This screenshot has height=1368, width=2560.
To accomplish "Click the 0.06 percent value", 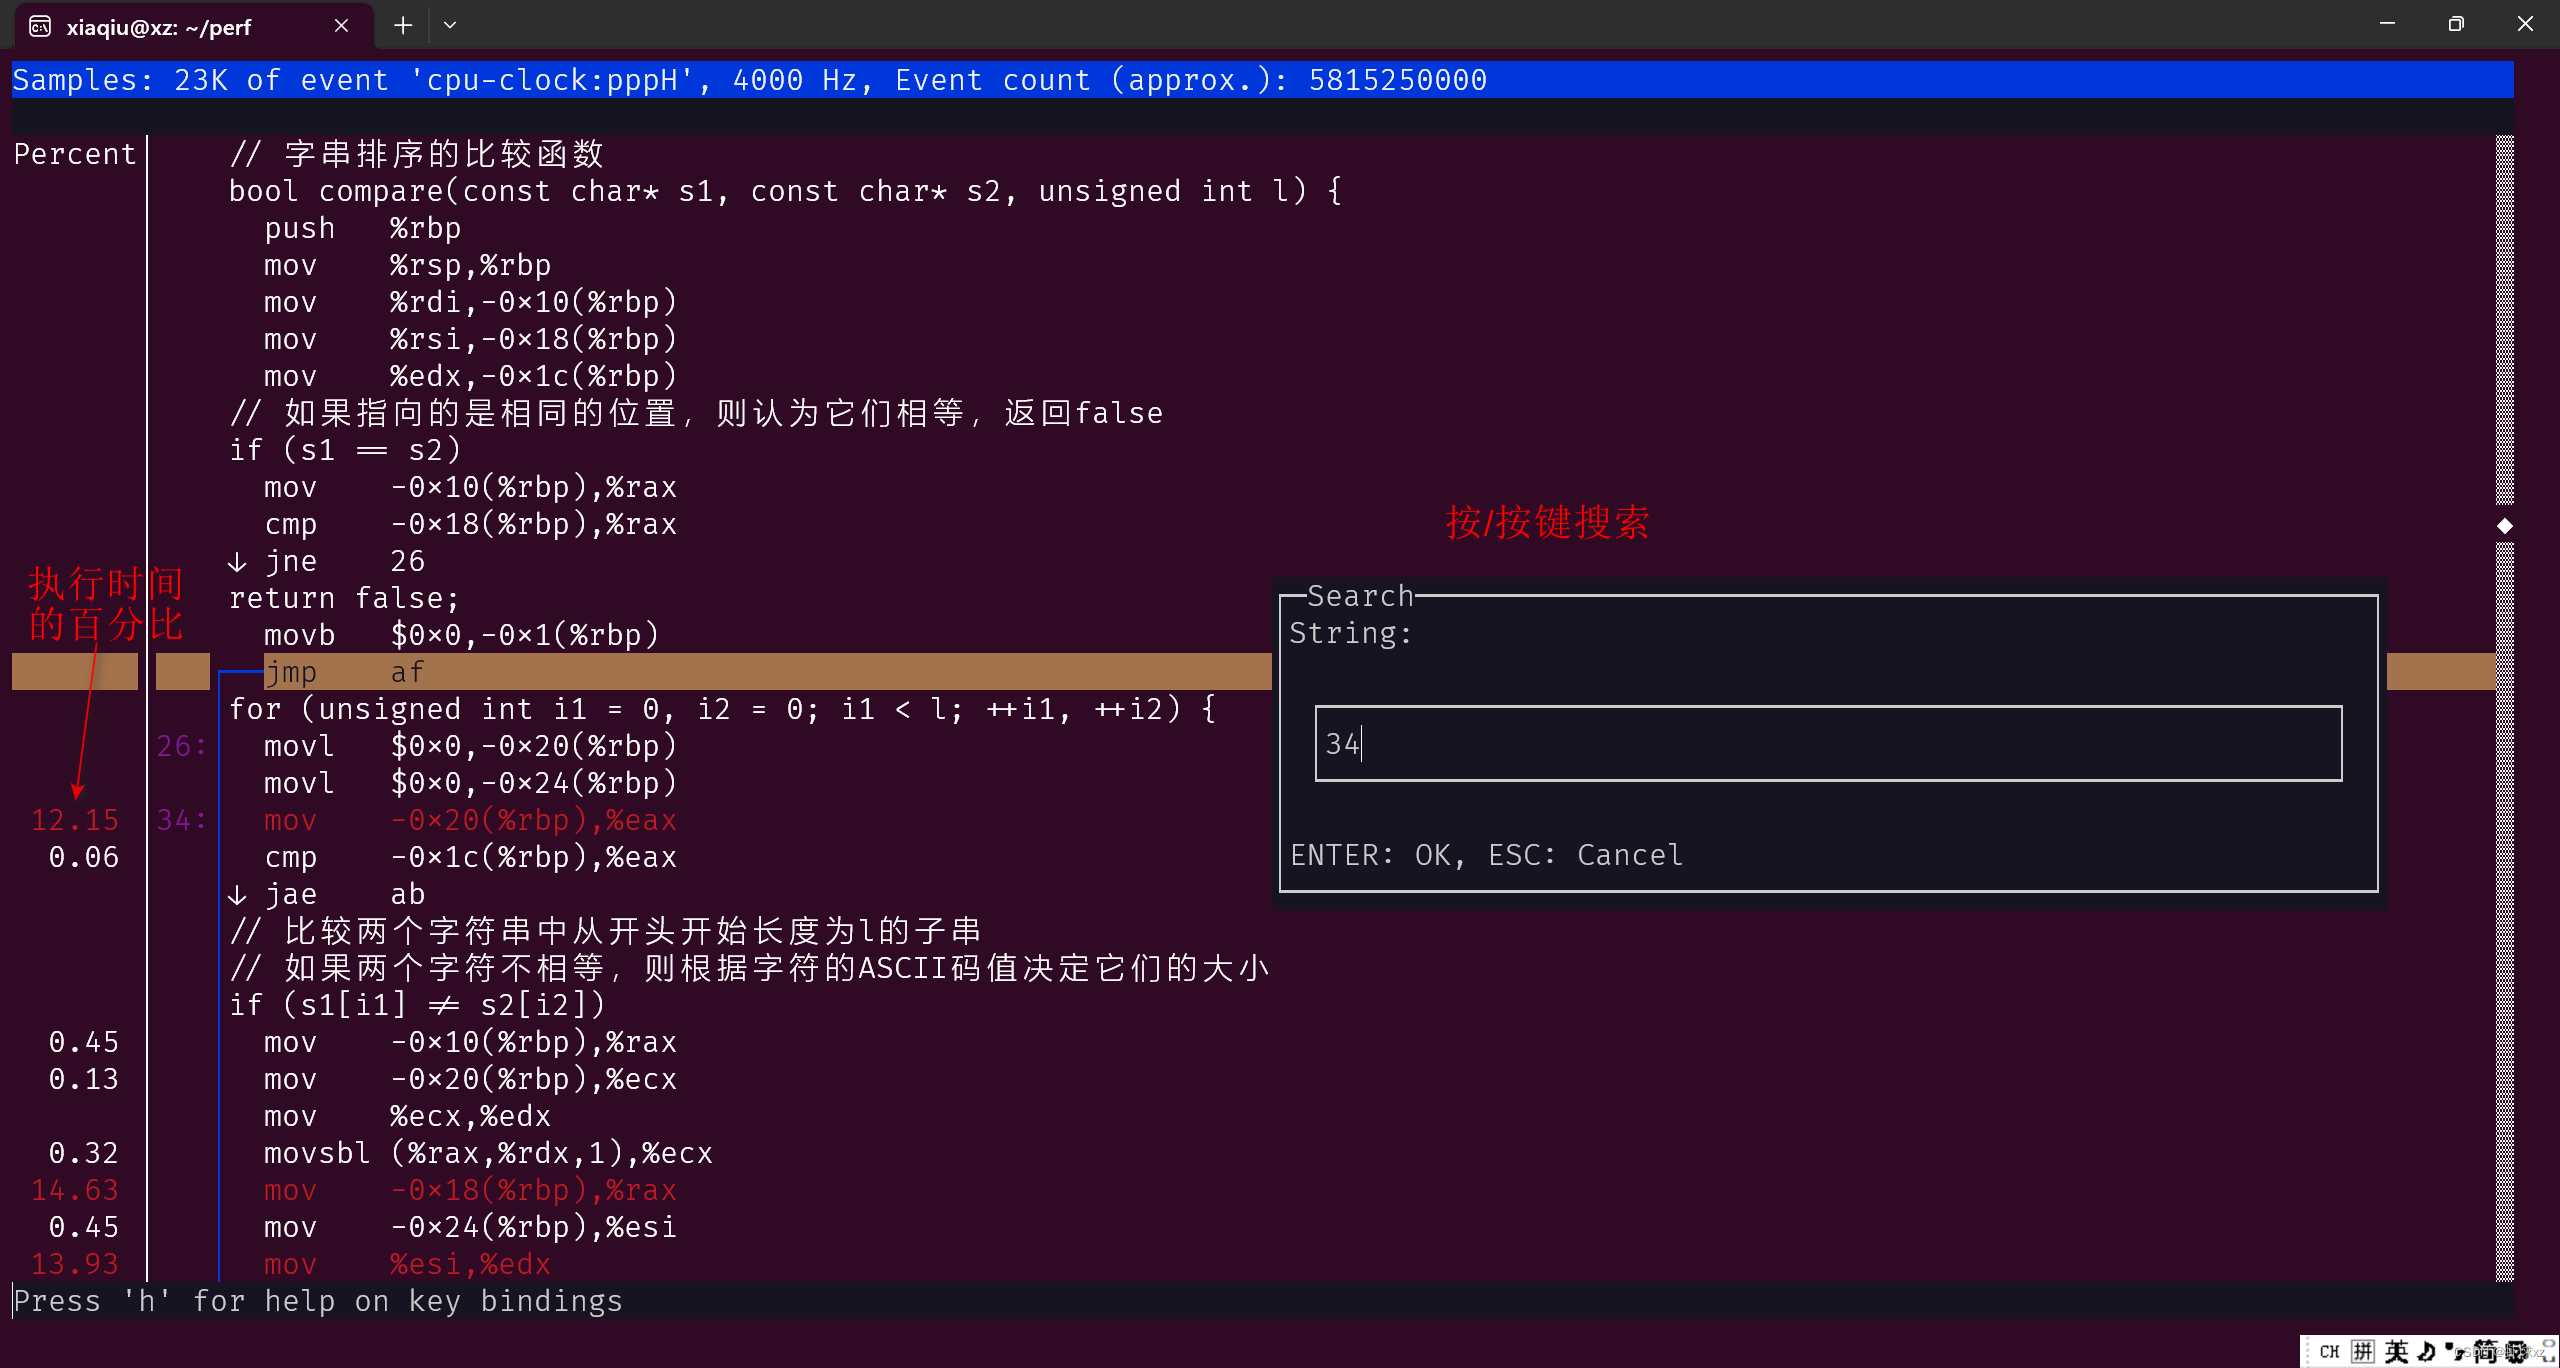I will point(84,857).
